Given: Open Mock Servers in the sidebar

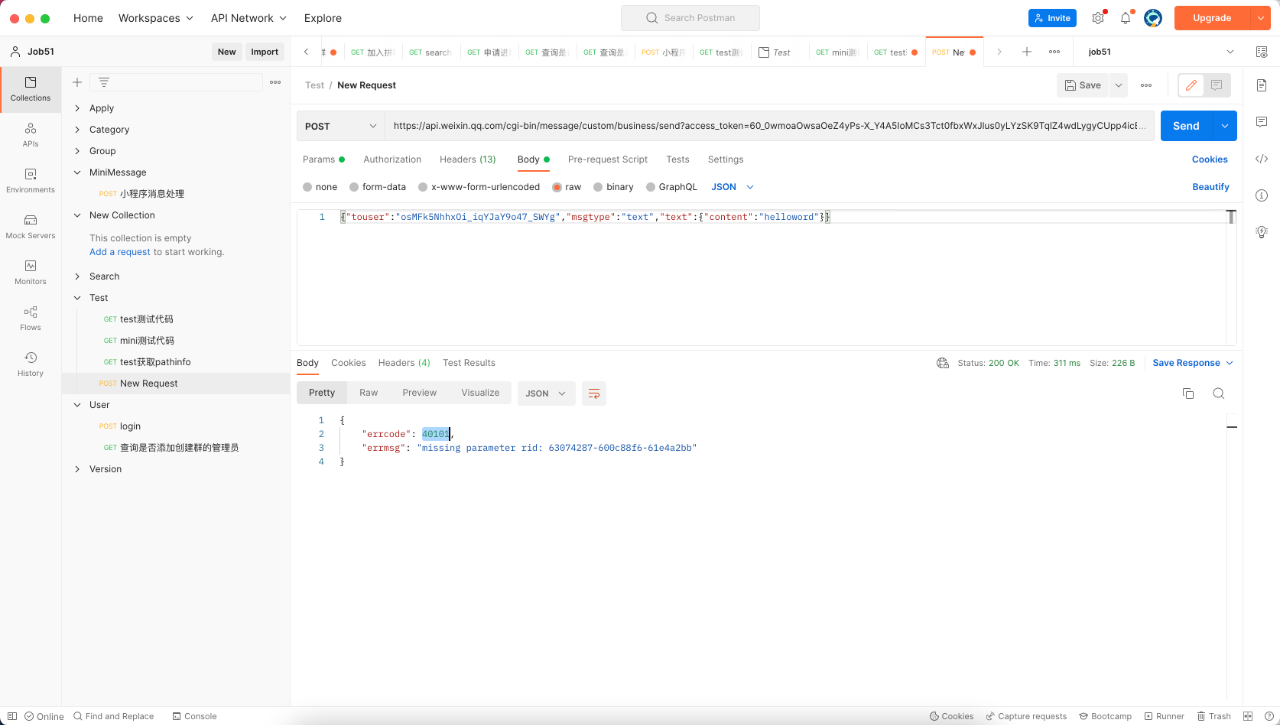Looking at the screenshot, I should pyautogui.click(x=30, y=227).
